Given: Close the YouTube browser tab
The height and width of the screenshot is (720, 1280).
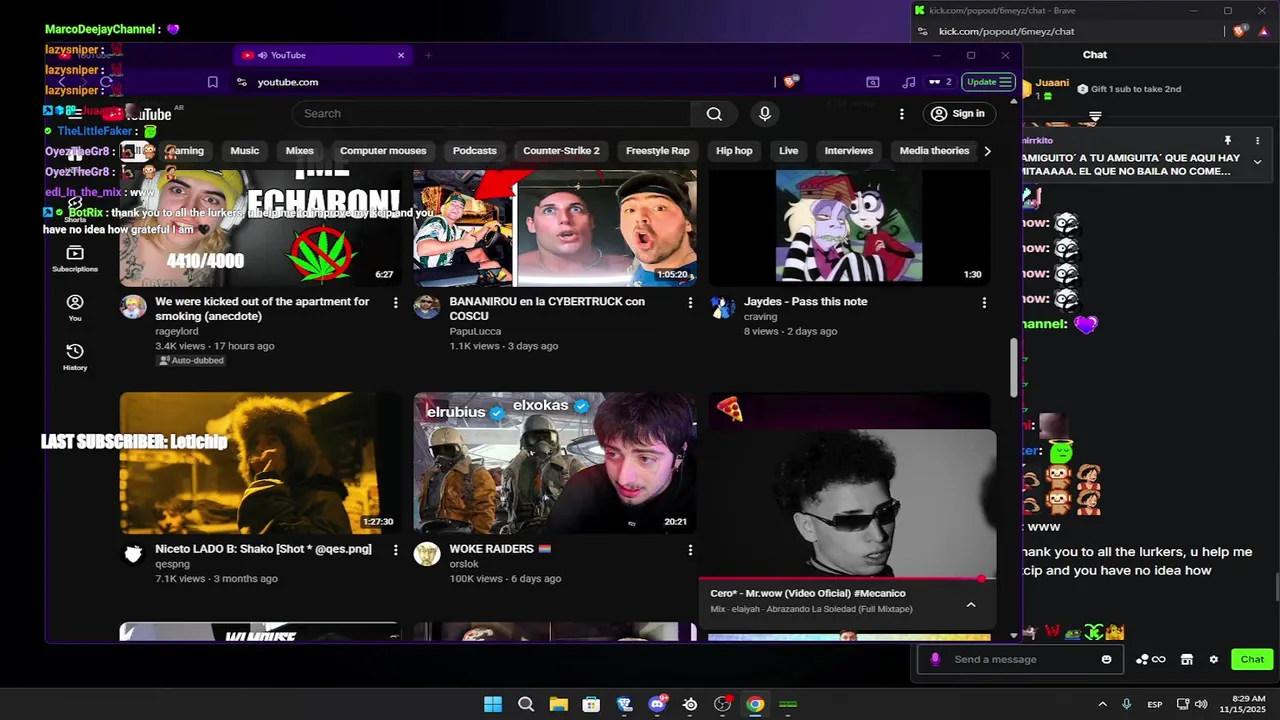Looking at the screenshot, I should tap(401, 55).
